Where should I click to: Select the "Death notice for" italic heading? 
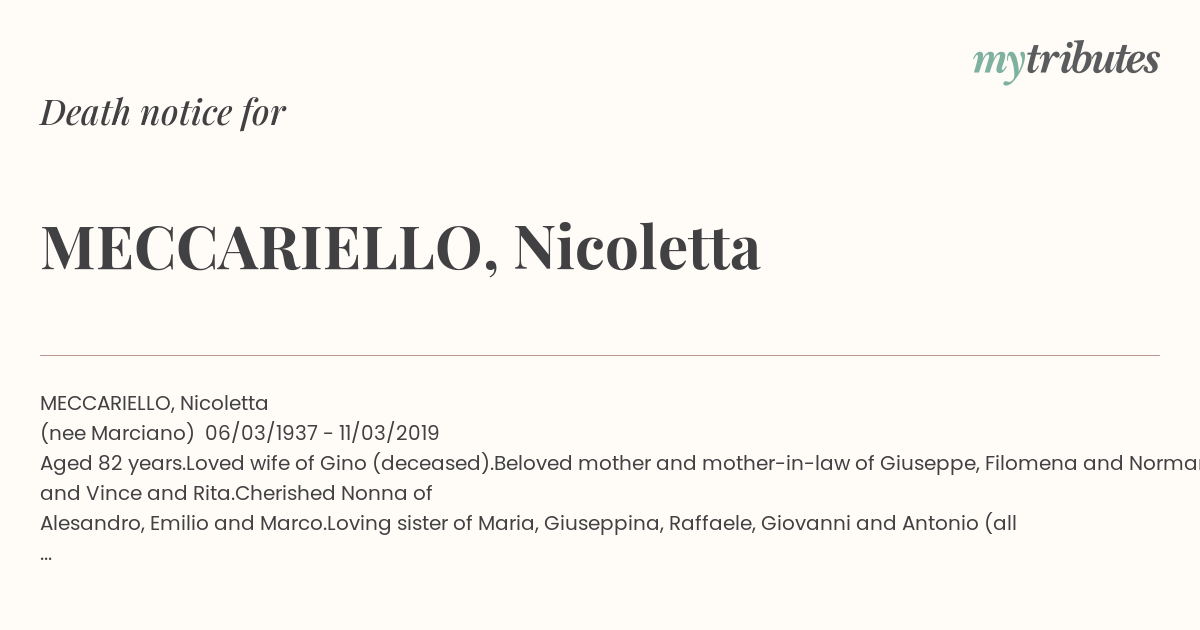163,112
